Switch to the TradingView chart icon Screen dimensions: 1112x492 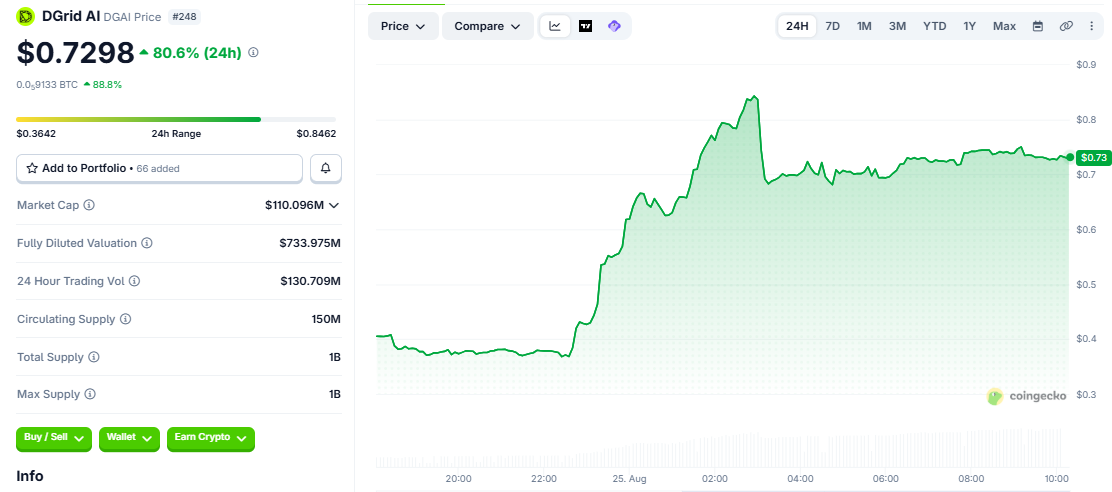(x=585, y=26)
